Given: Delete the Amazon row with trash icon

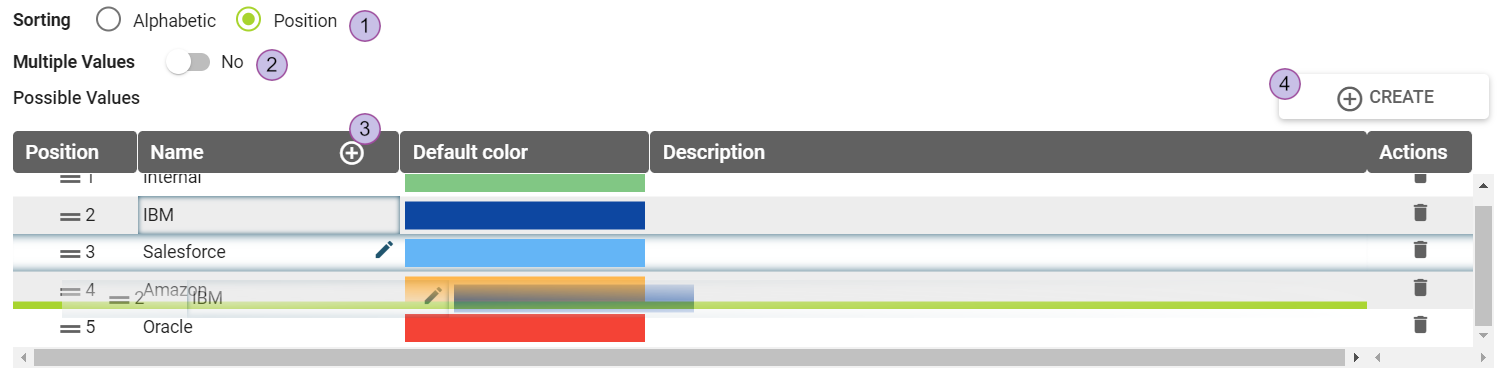Looking at the screenshot, I should click(1419, 287).
